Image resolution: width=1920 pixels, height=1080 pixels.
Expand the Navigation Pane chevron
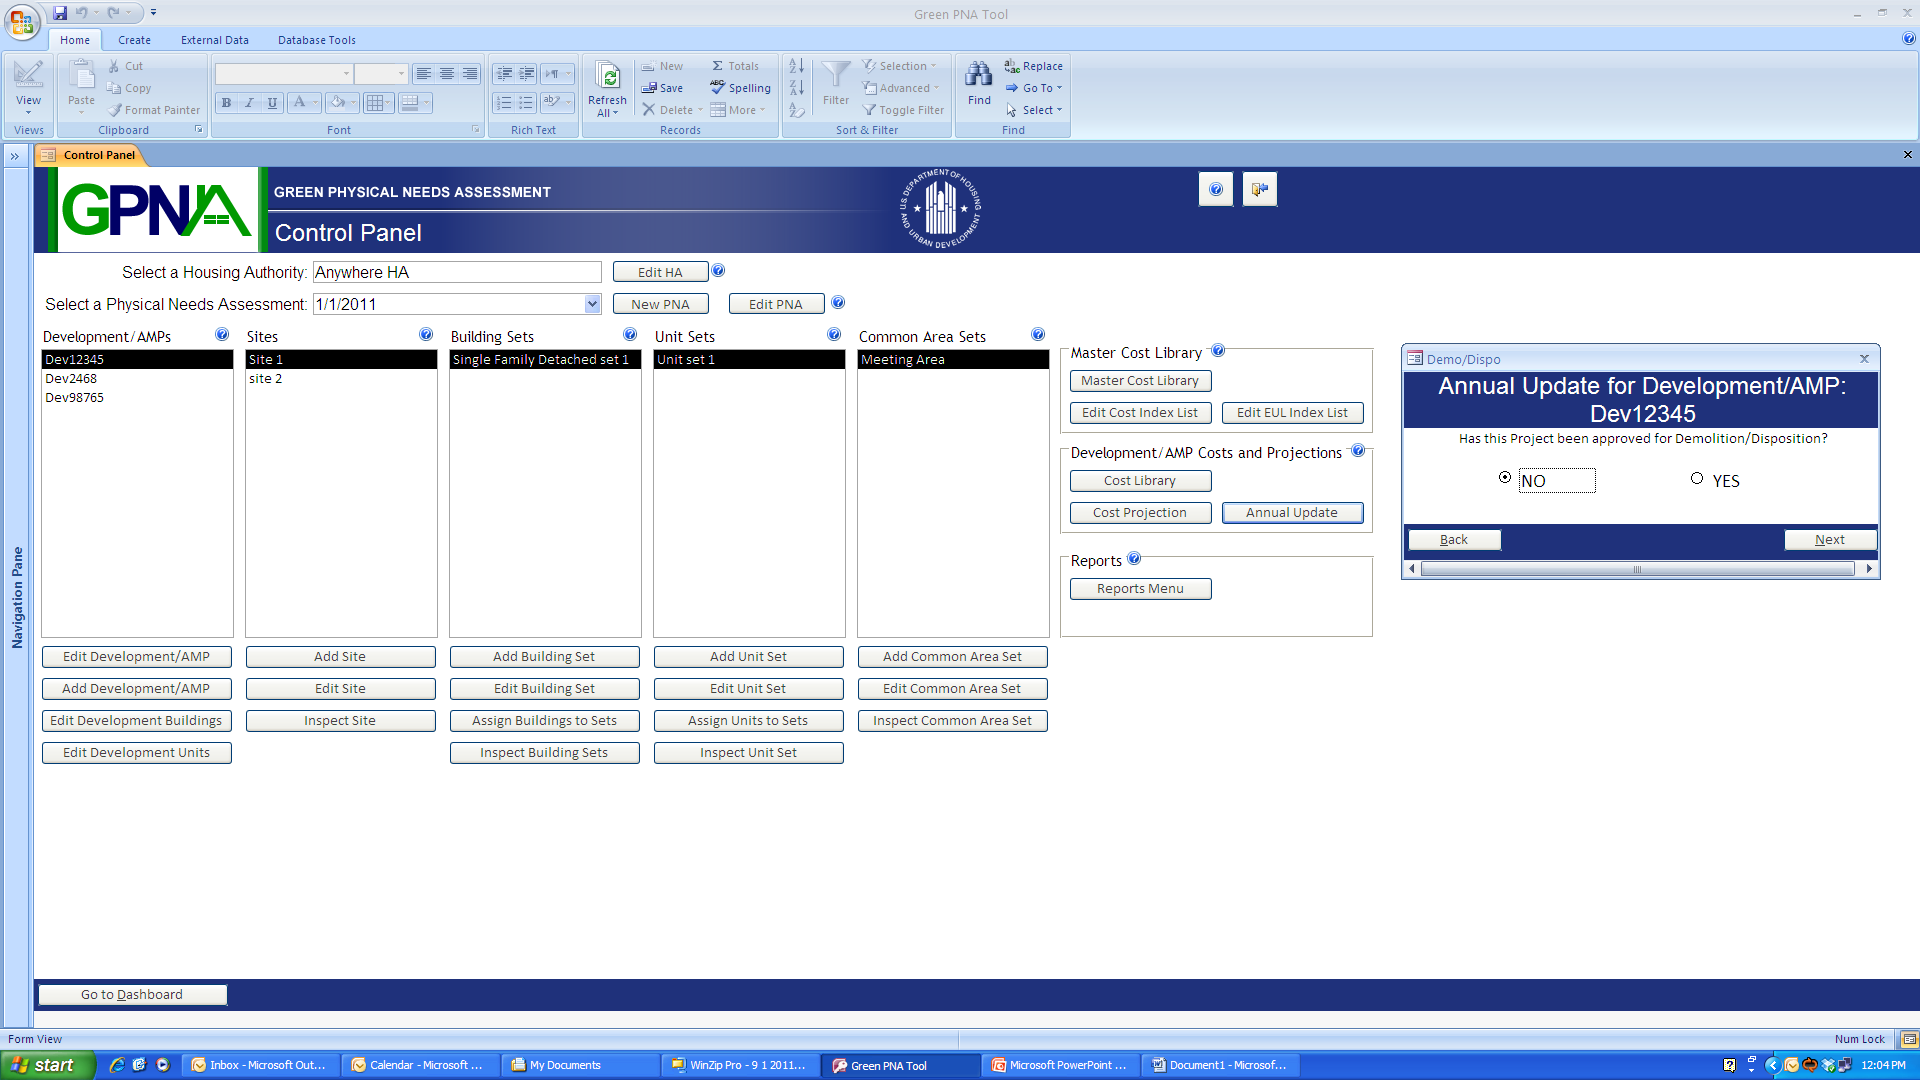click(x=15, y=156)
